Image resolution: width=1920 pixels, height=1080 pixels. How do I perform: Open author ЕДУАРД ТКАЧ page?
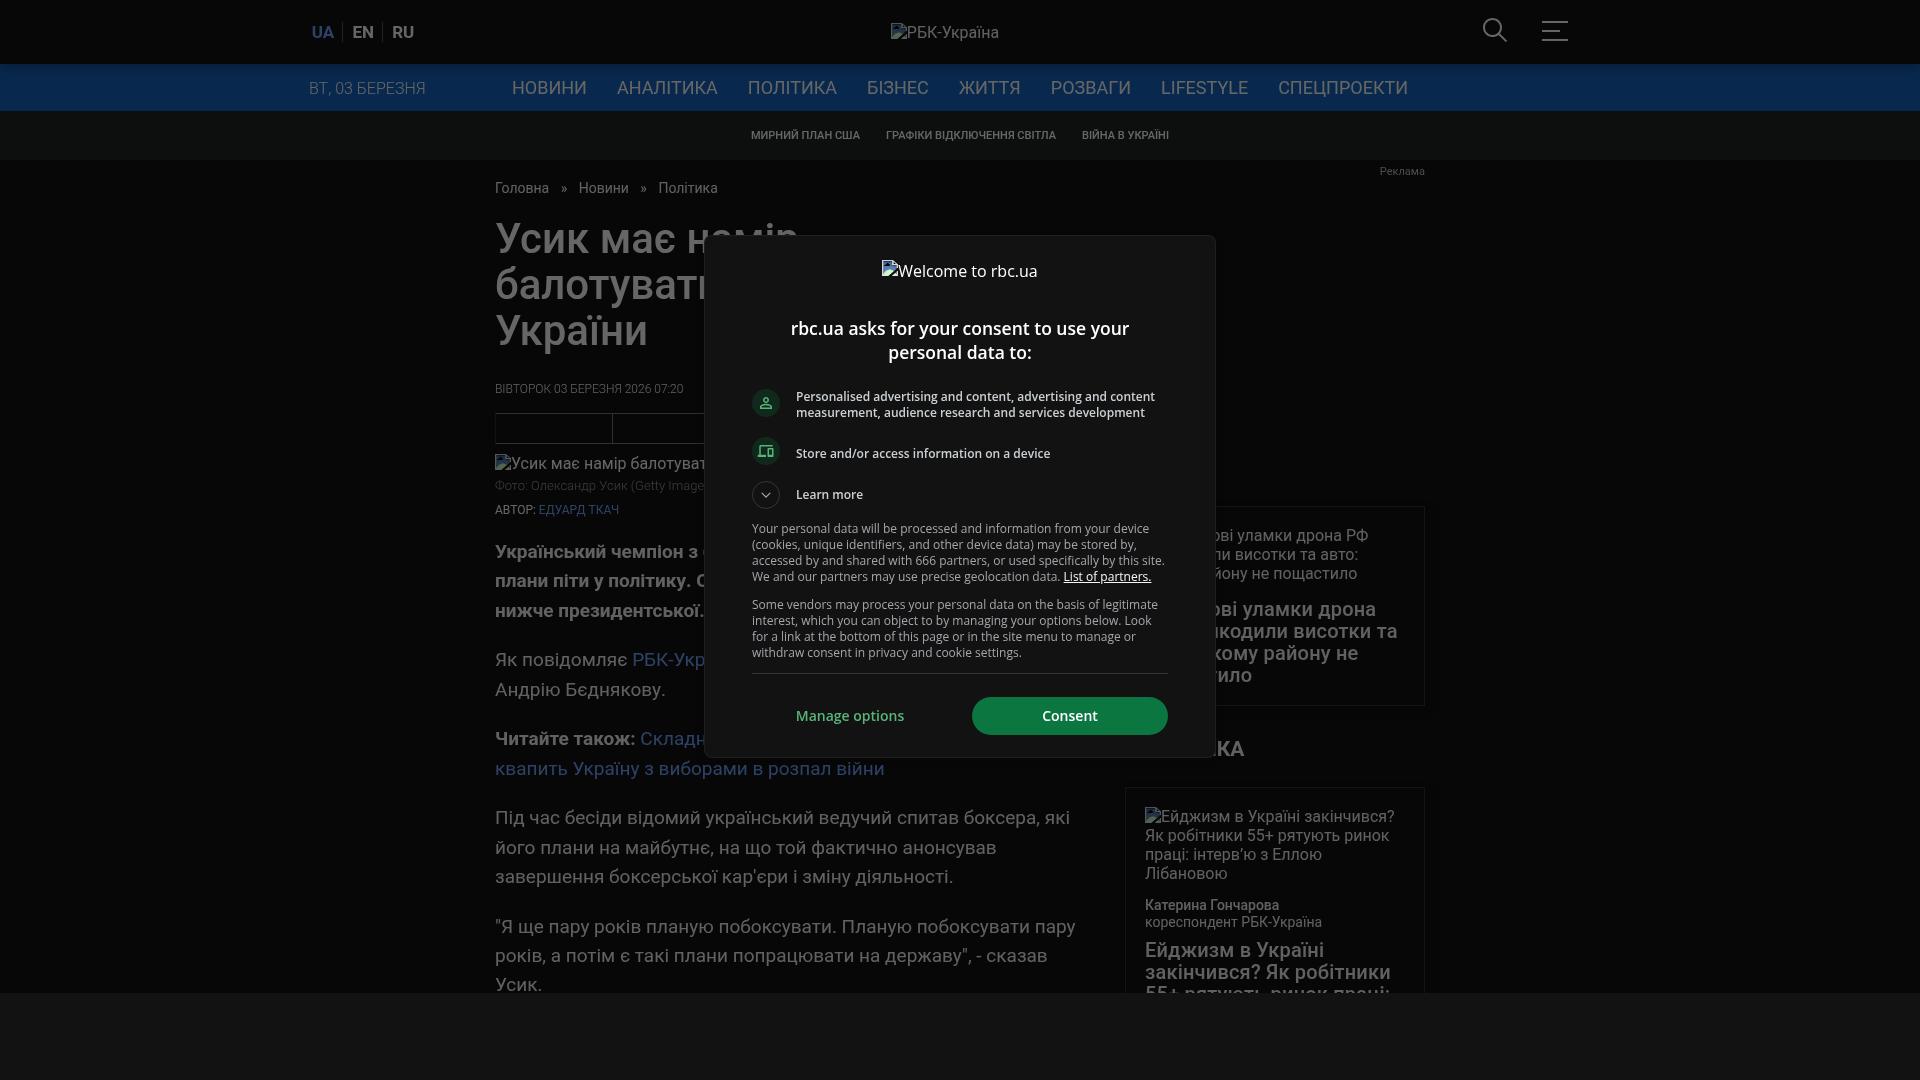(x=578, y=510)
